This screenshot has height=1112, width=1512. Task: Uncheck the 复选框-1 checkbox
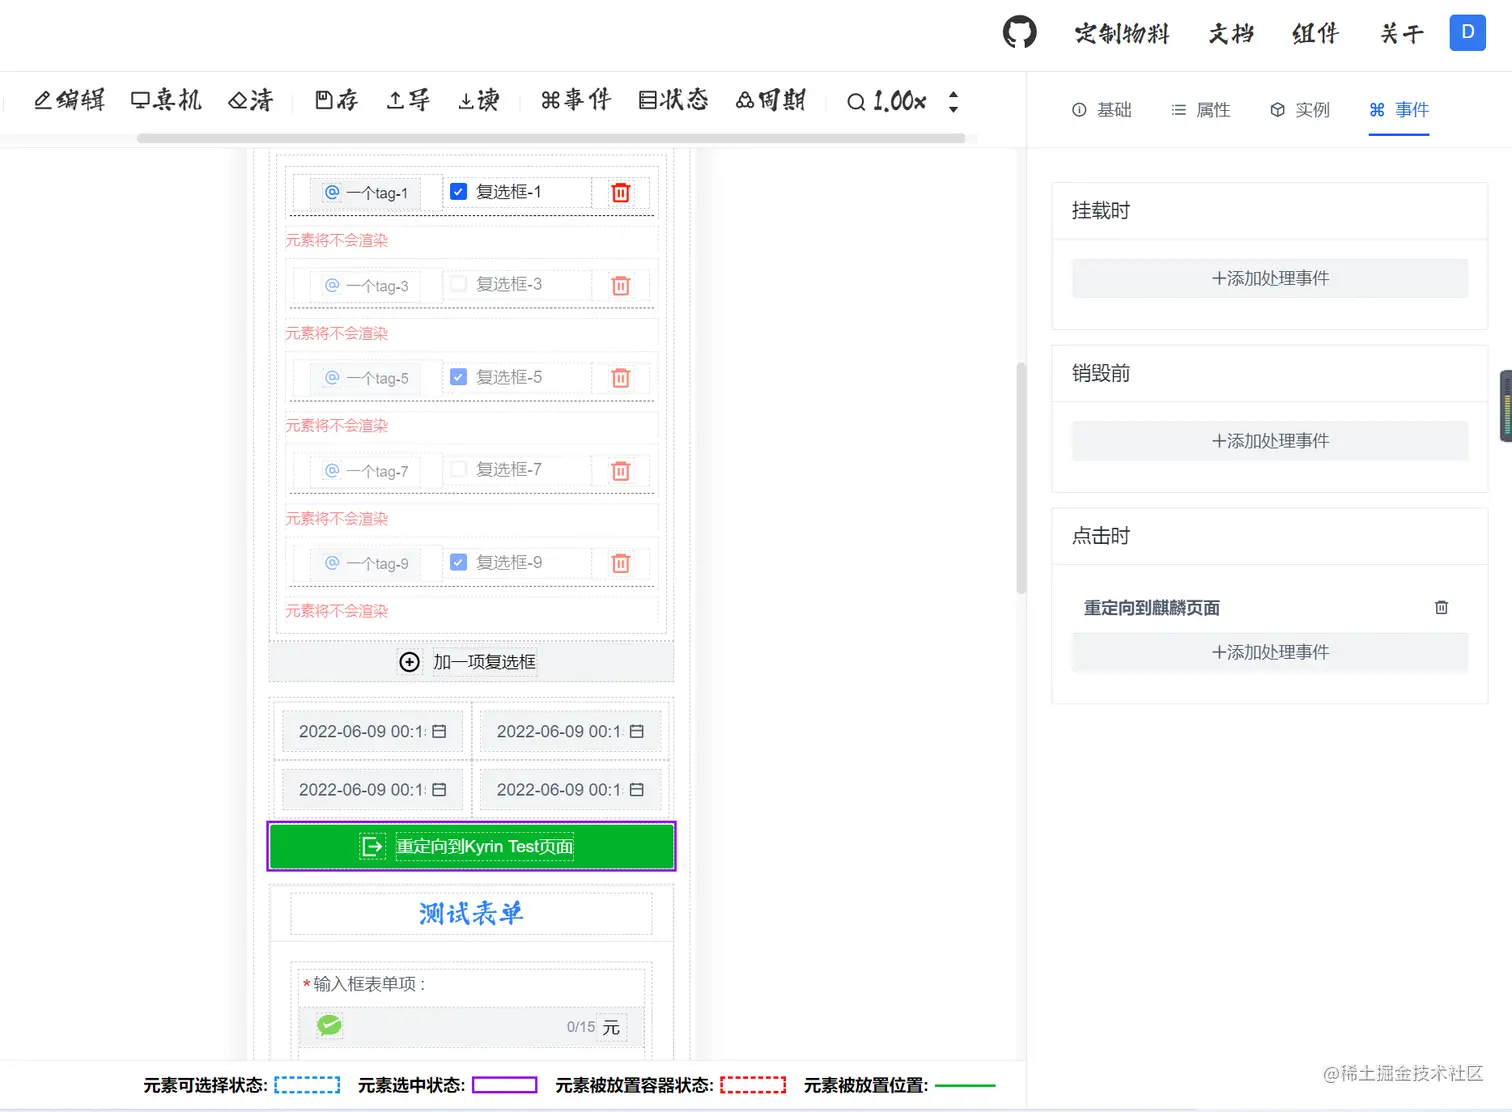tap(458, 191)
